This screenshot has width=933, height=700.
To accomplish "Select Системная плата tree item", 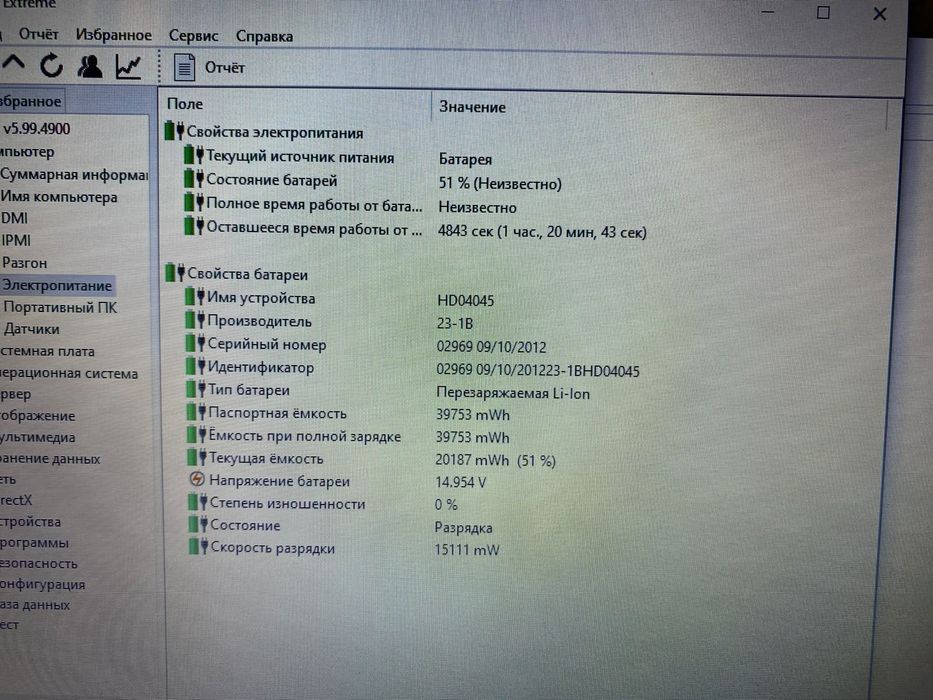I will click(47, 351).
